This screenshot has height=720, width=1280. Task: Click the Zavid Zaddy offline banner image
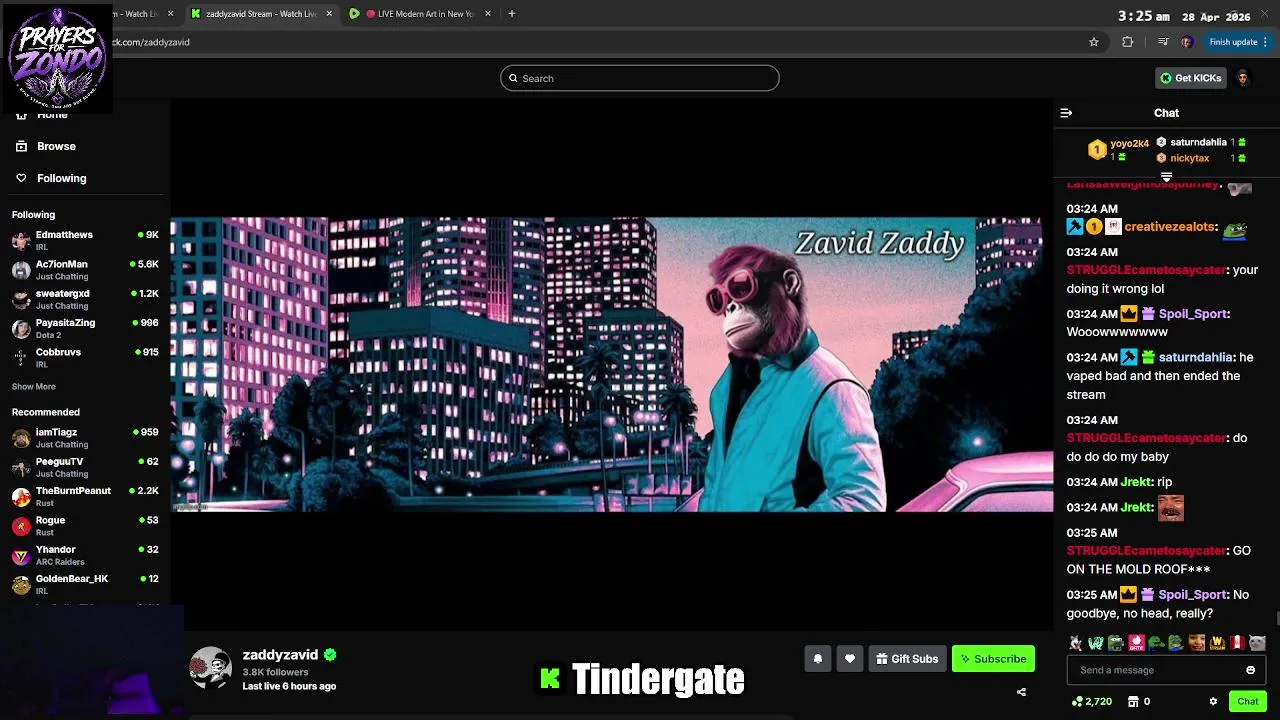tap(611, 364)
